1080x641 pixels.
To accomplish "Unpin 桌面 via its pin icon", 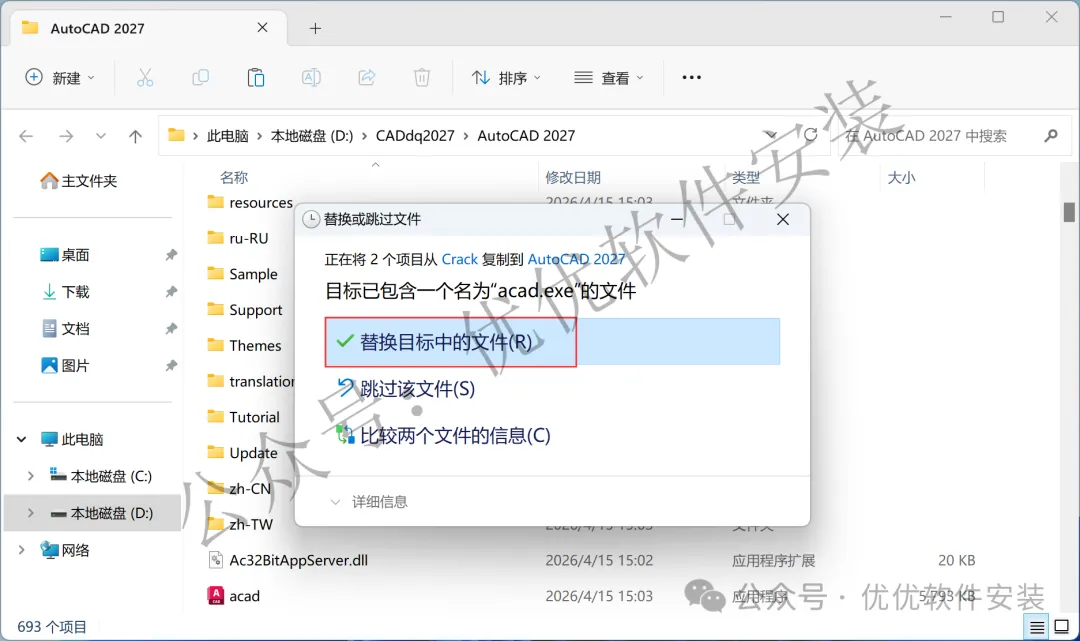I will pyautogui.click(x=171, y=255).
